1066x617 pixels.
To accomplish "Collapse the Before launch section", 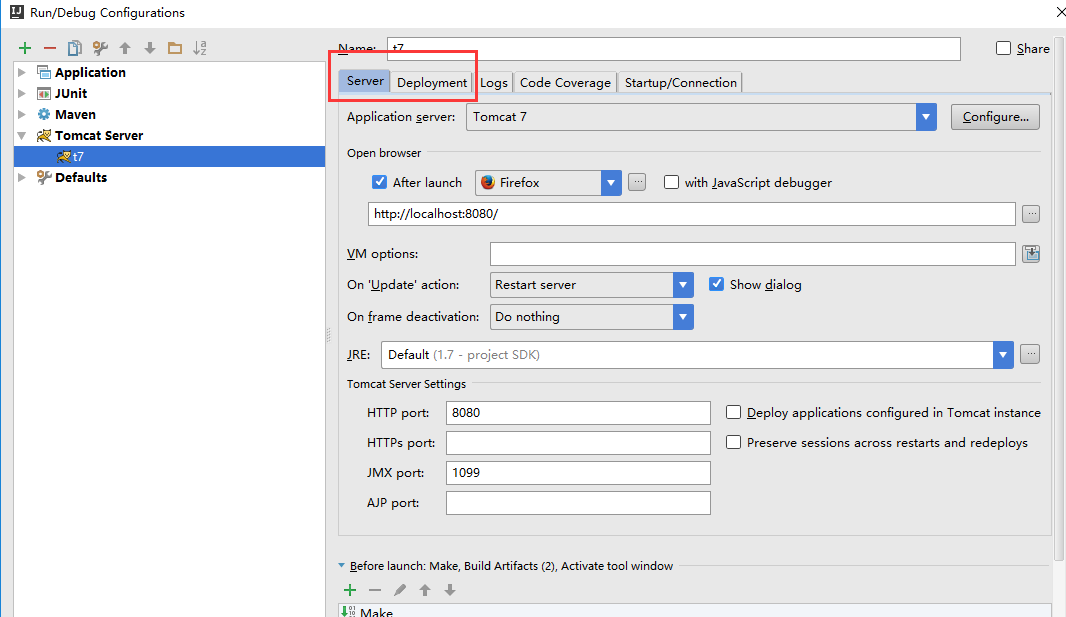I will [x=341, y=565].
